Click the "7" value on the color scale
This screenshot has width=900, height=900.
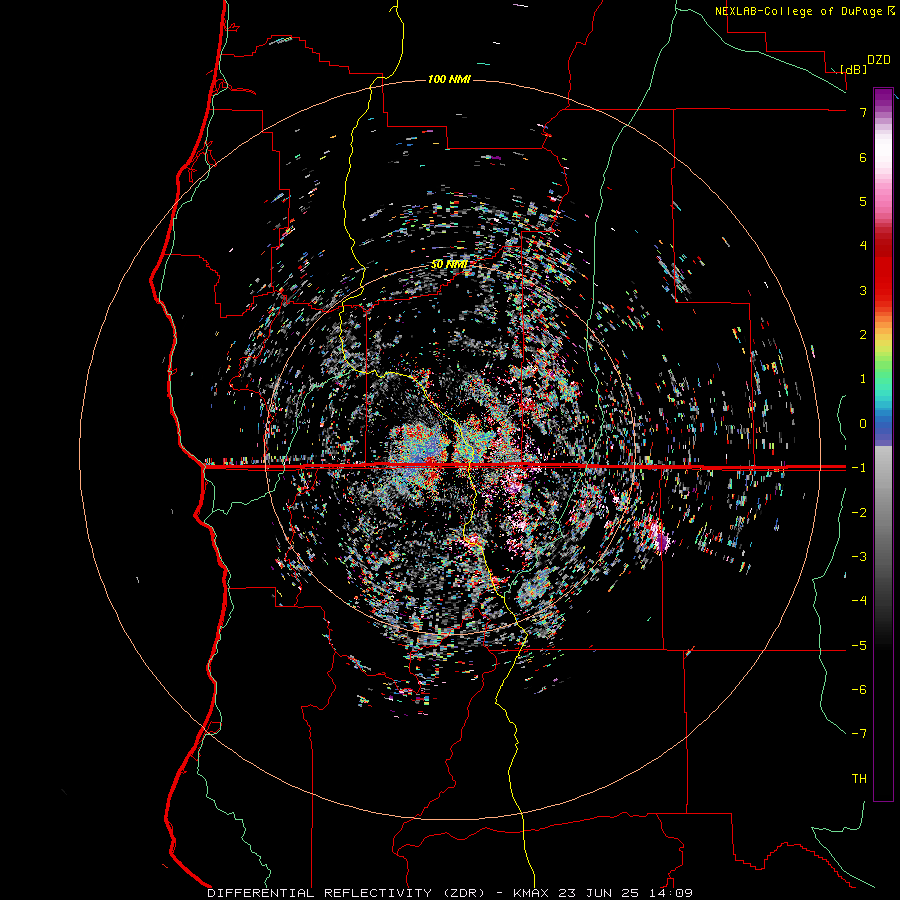(x=863, y=112)
